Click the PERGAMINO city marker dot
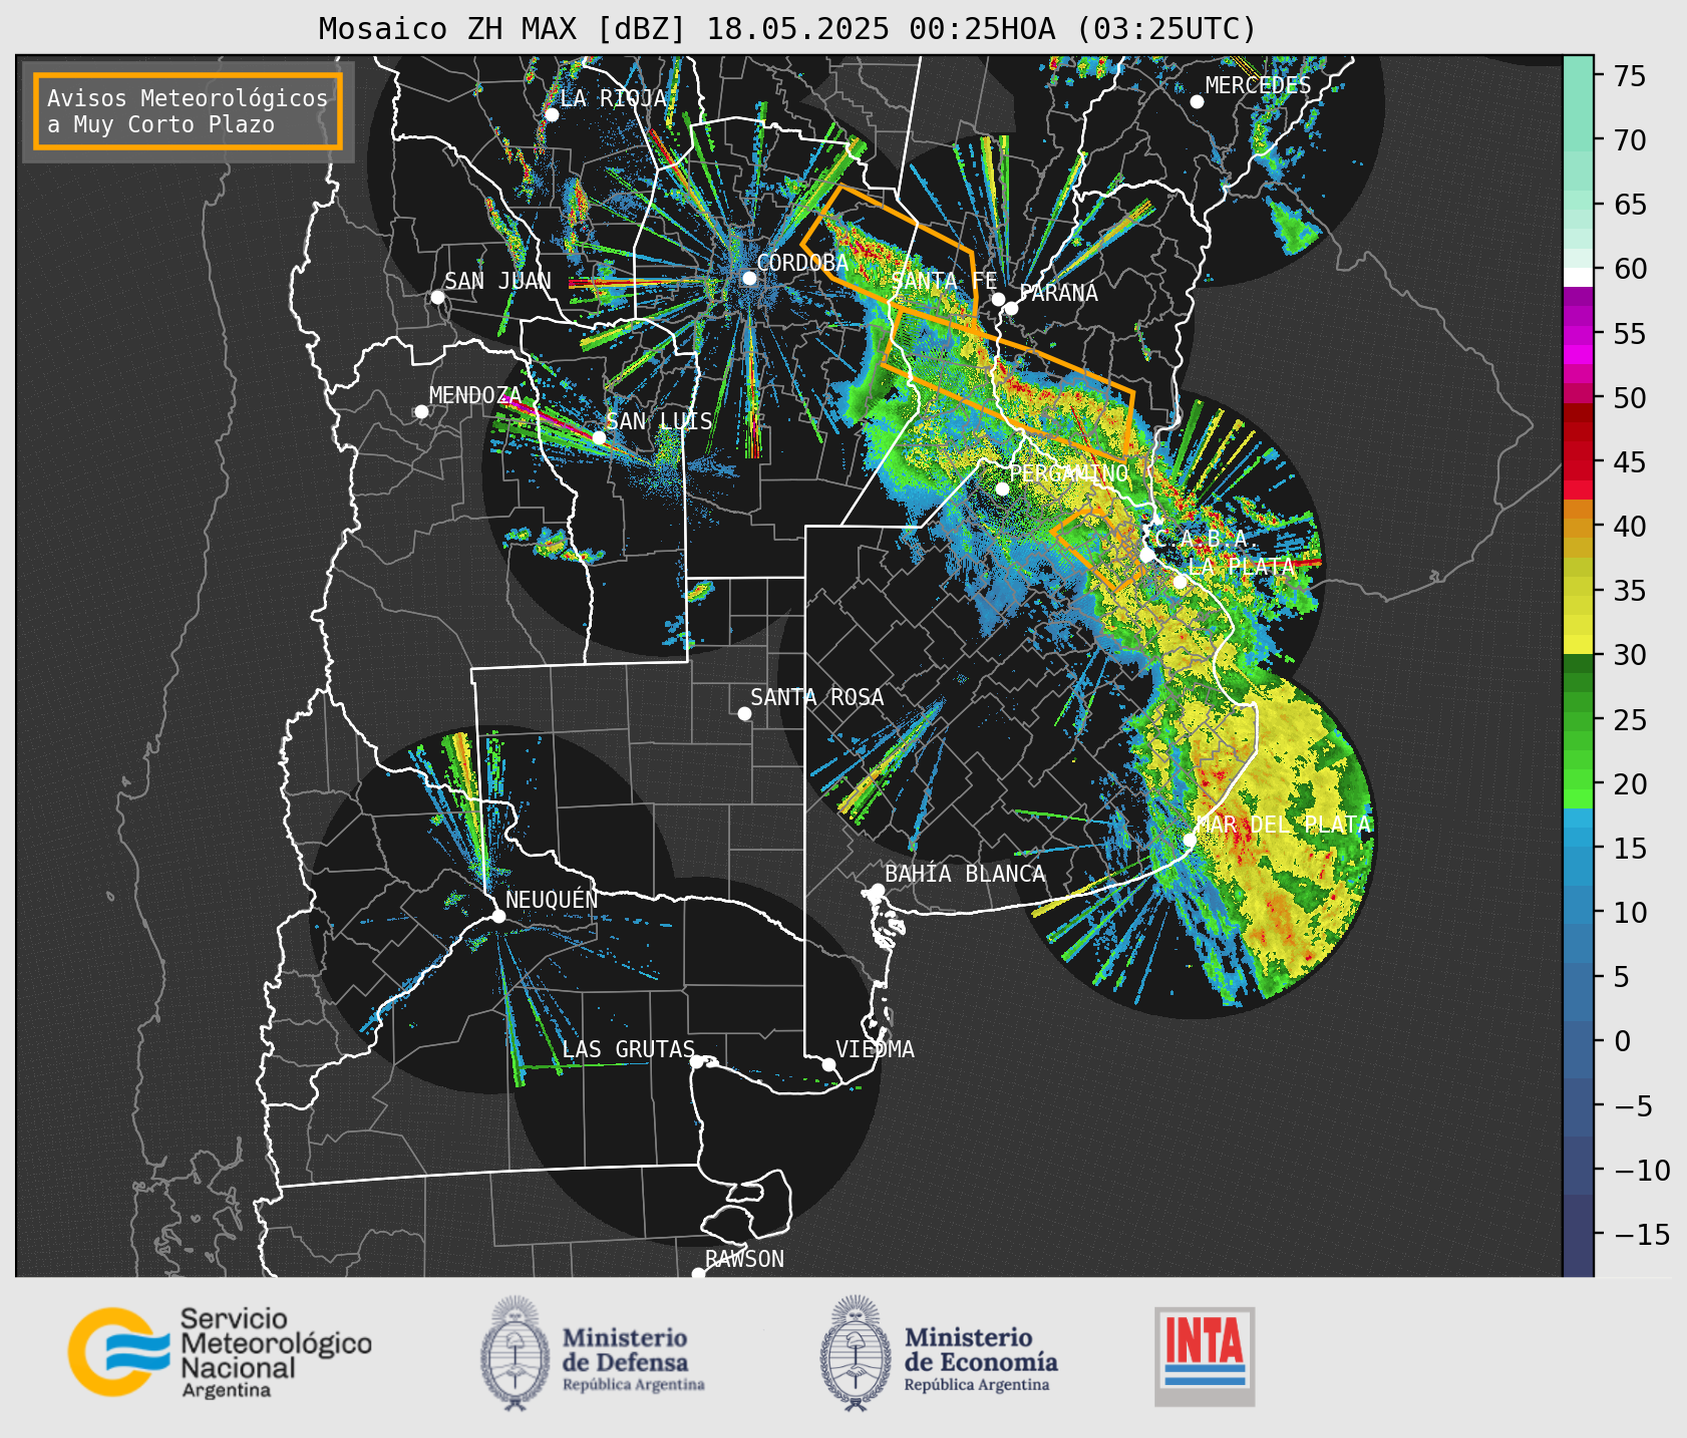 (x=1003, y=489)
